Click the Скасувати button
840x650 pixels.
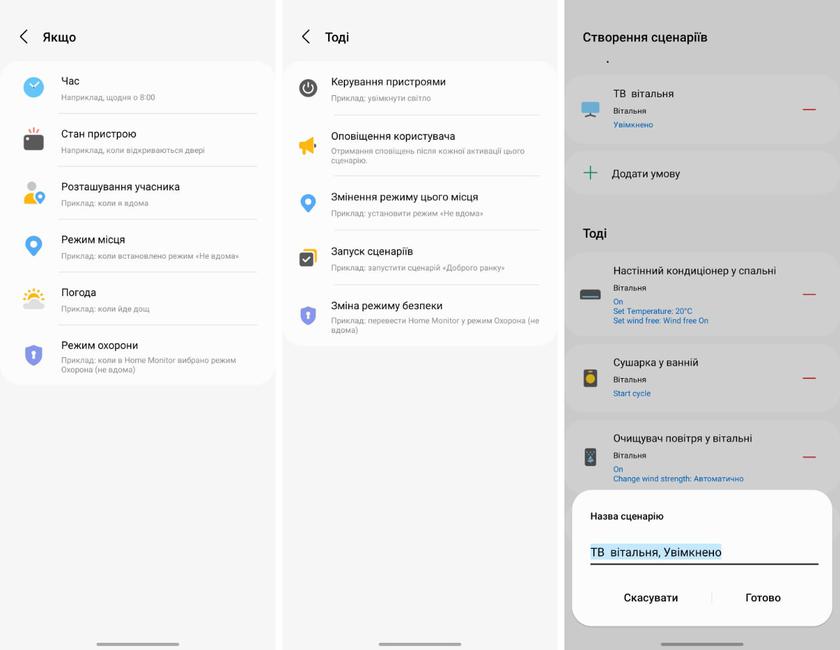pyautogui.click(x=650, y=597)
